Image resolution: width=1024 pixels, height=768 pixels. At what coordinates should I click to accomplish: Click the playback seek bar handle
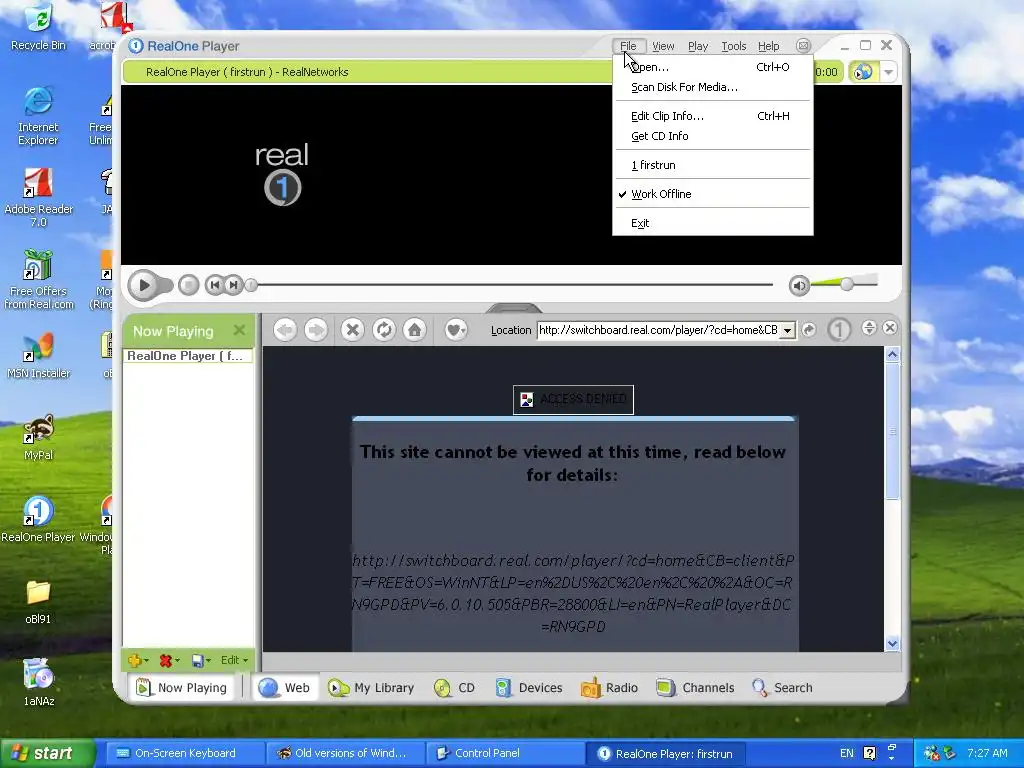point(251,285)
